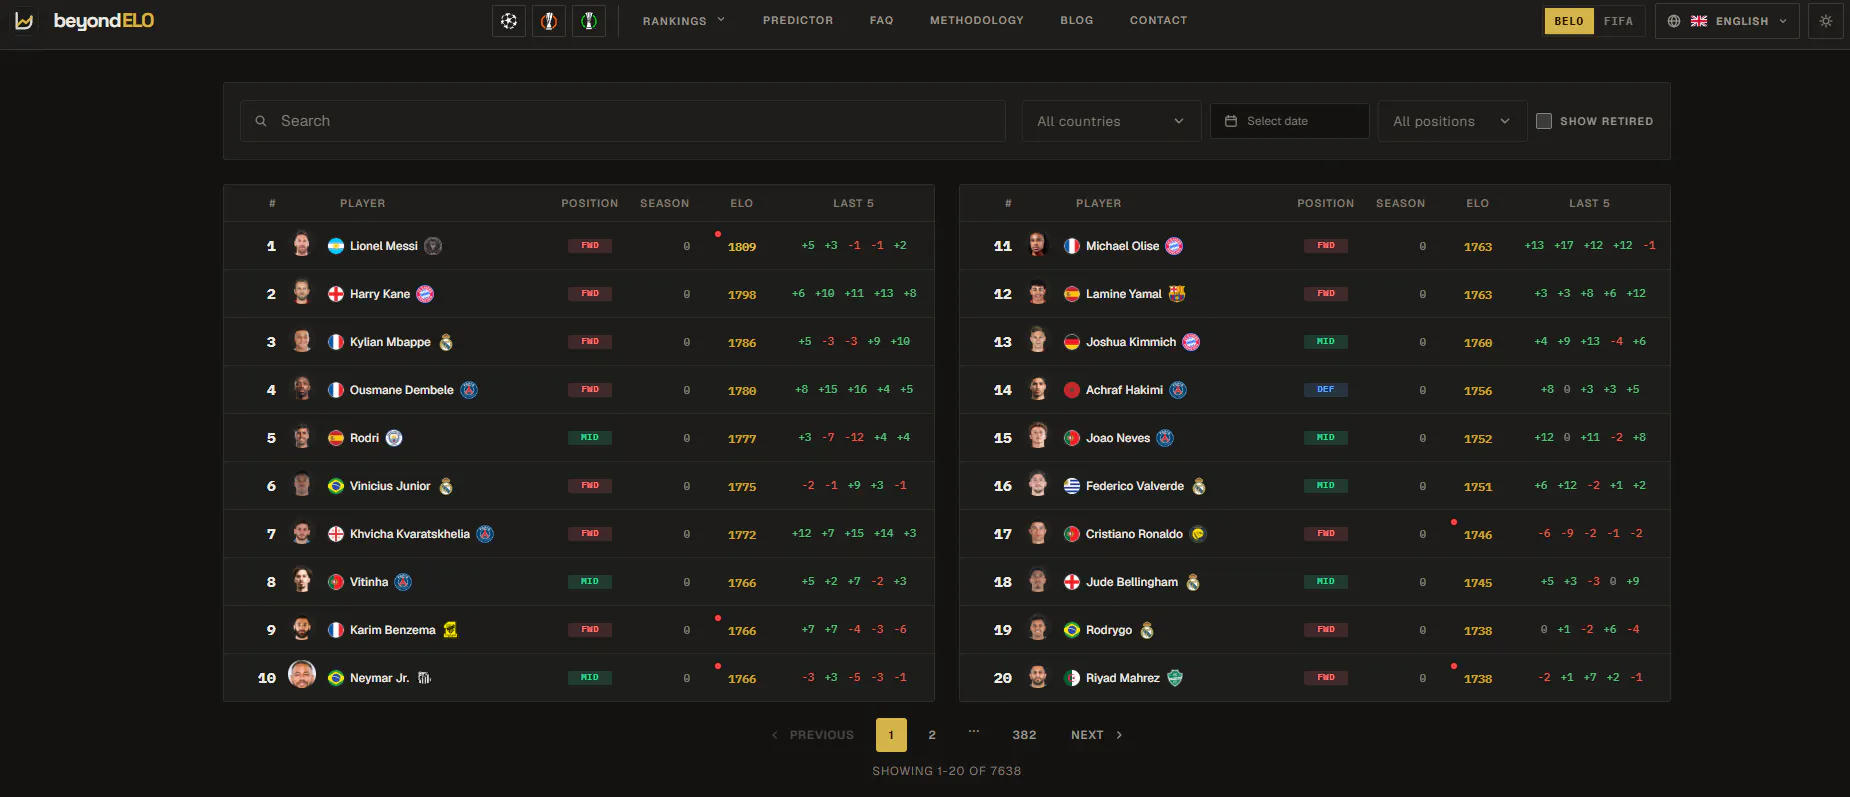Open Joao Neves's player profile

point(1118,438)
